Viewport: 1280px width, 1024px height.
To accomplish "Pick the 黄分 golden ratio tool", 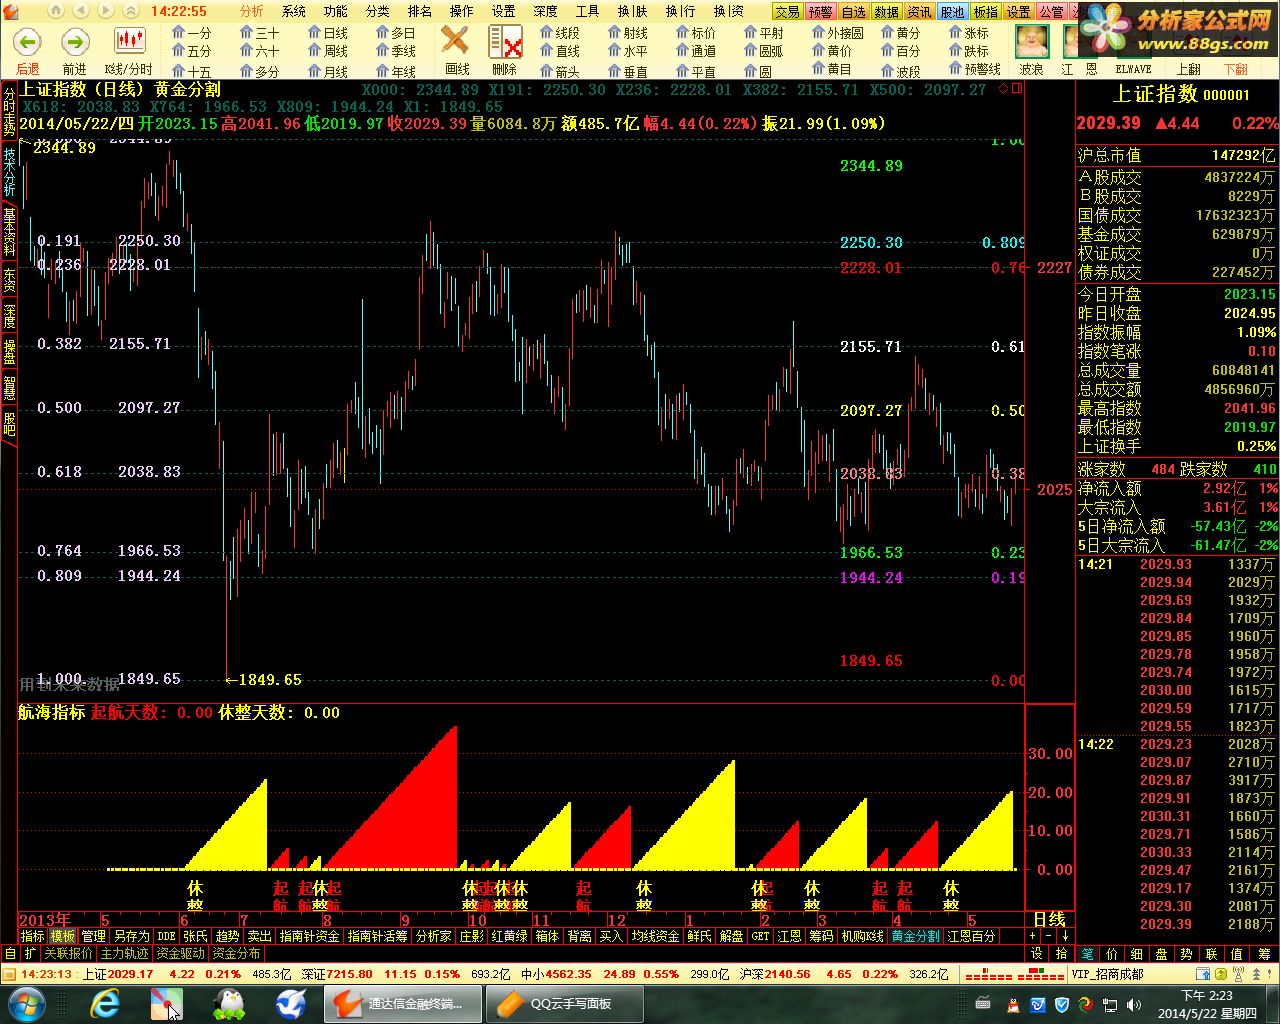I will (900, 33).
